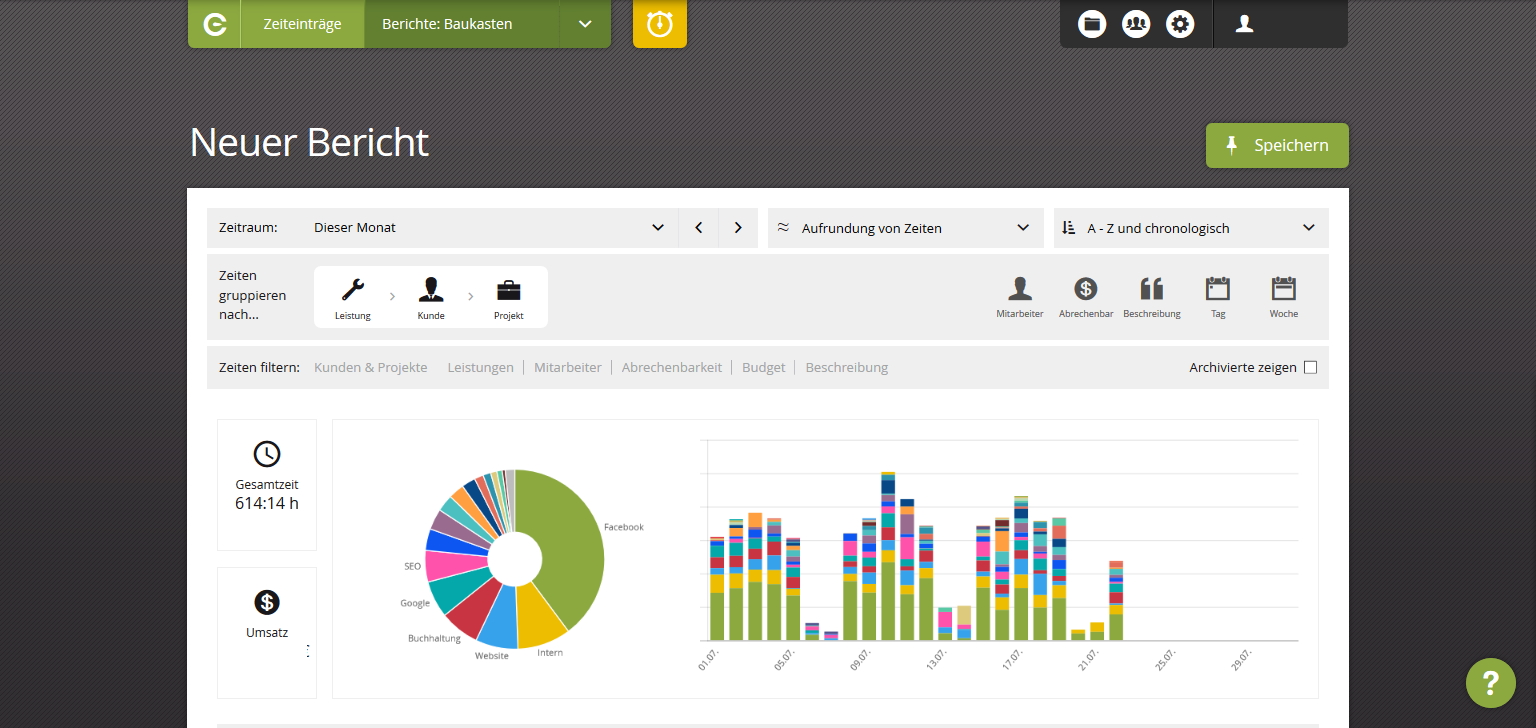
Task: Click the blue Website pie slice
Action: 500,618
